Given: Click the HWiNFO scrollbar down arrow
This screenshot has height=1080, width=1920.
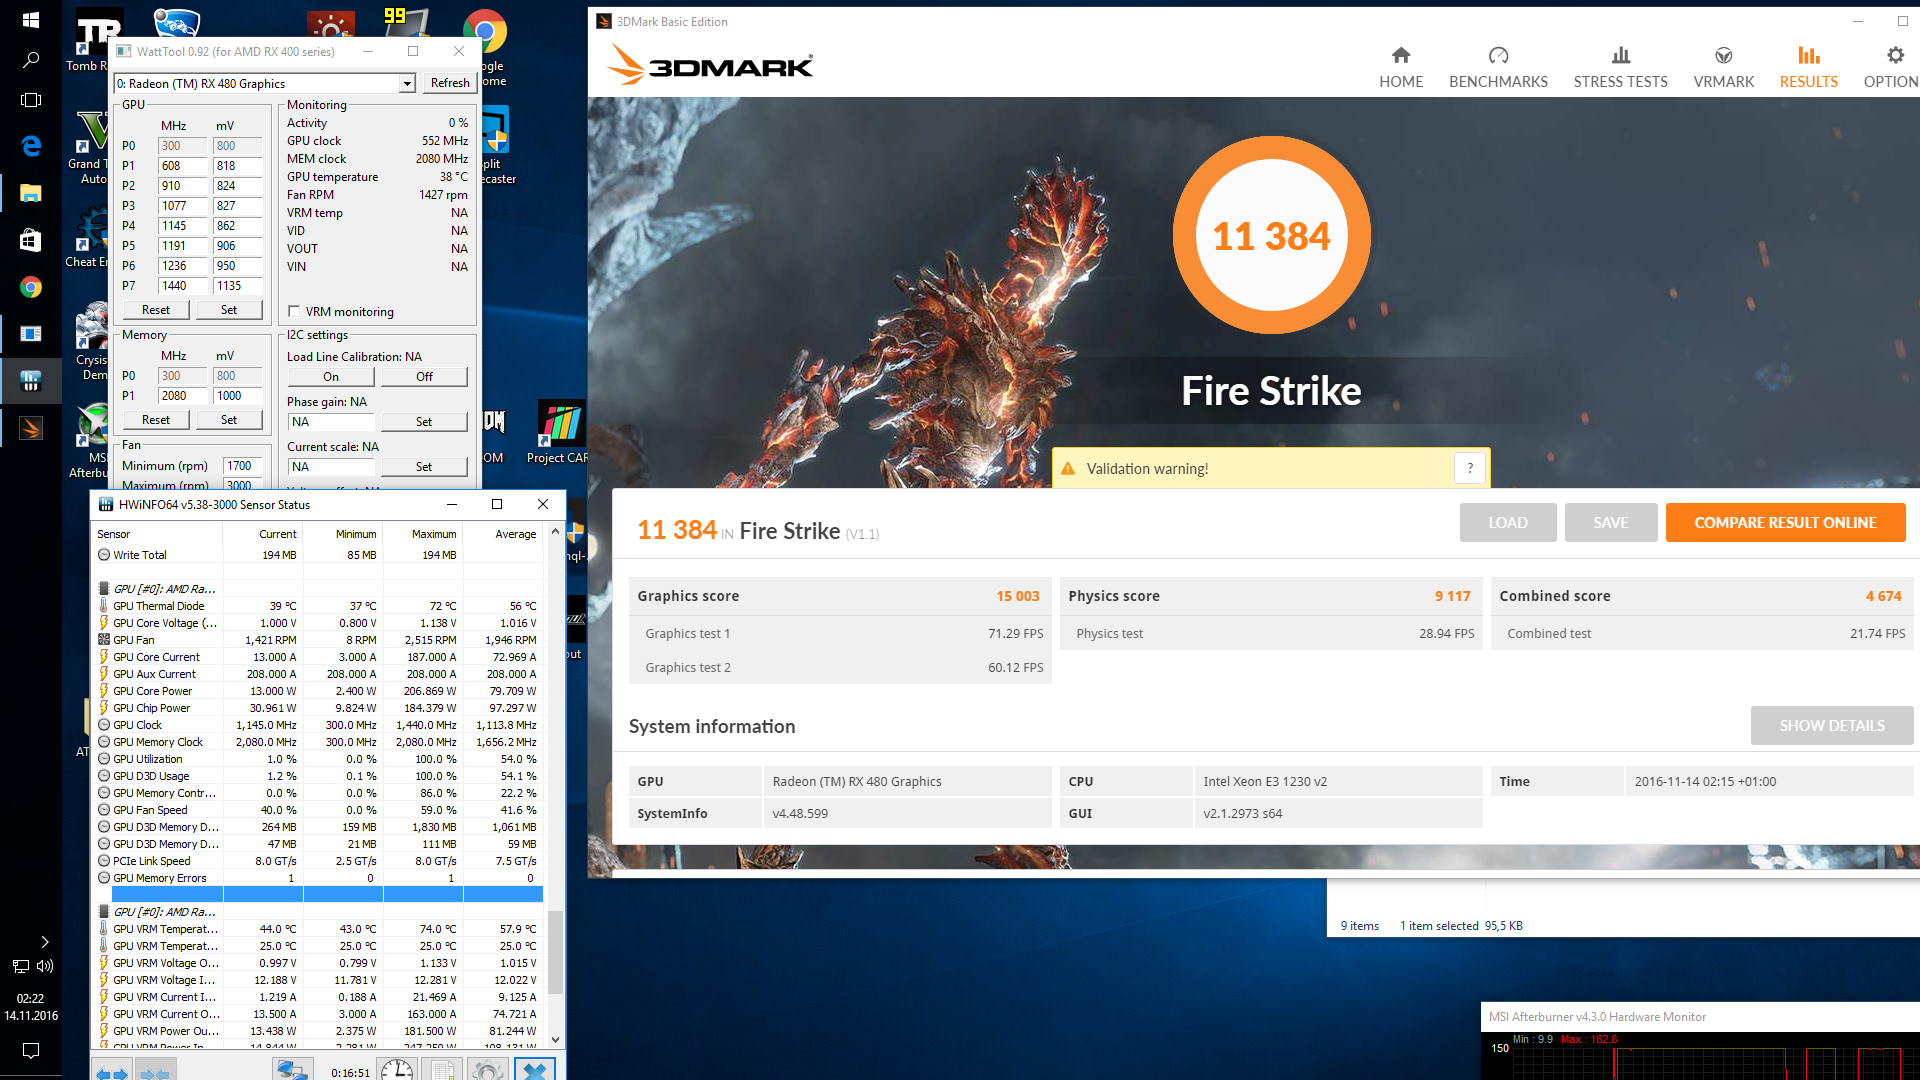Looking at the screenshot, I should pyautogui.click(x=555, y=1040).
